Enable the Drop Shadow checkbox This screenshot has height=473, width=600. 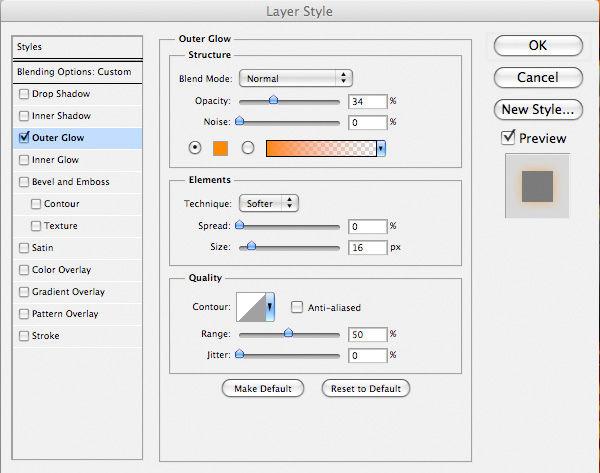tap(24, 94)
